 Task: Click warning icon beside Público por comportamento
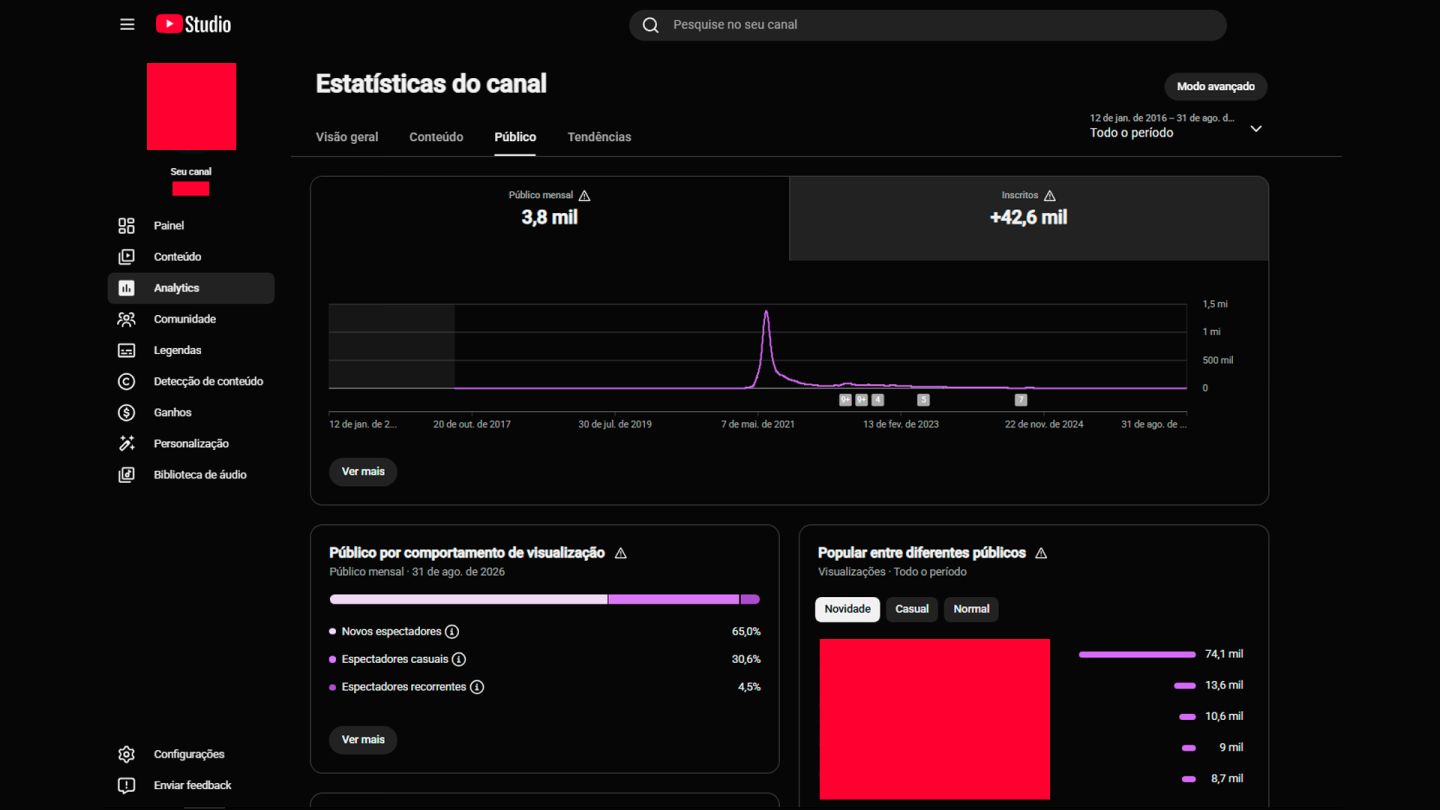[x=620, y=553]
